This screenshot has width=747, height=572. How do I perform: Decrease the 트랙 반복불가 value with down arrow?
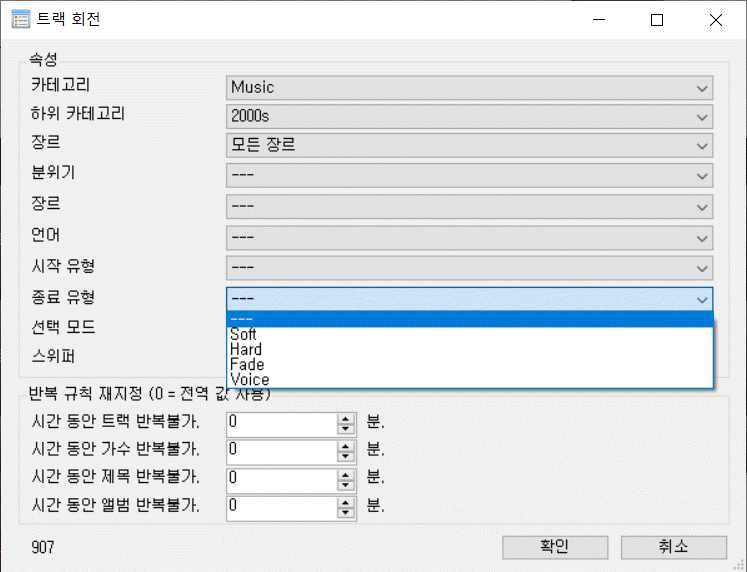(346, 430)
